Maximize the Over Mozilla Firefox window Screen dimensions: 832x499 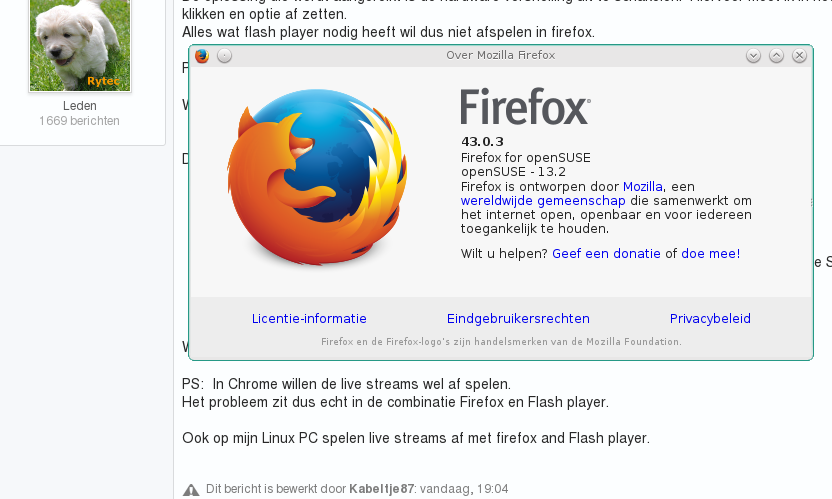[x=776, y=56]
